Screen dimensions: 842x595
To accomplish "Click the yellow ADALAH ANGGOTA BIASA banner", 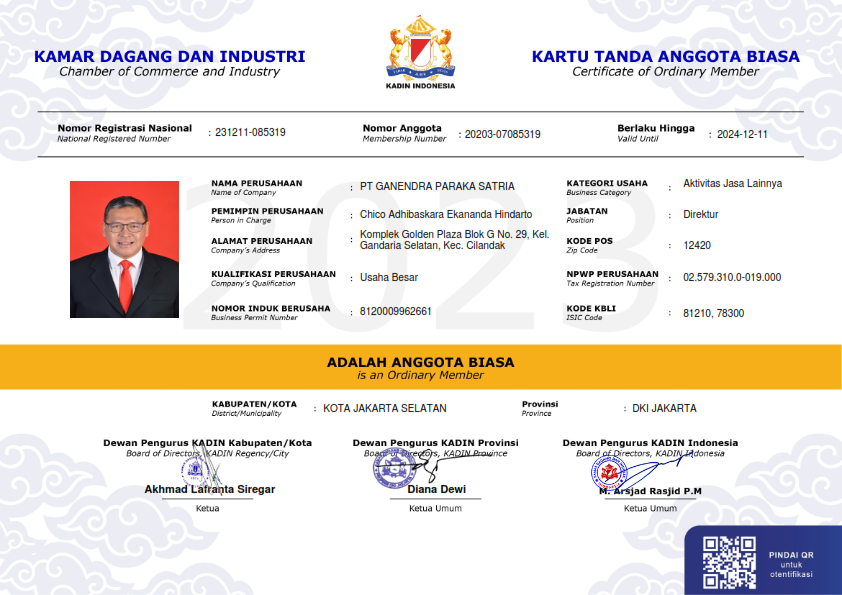I will coord(420,367).
